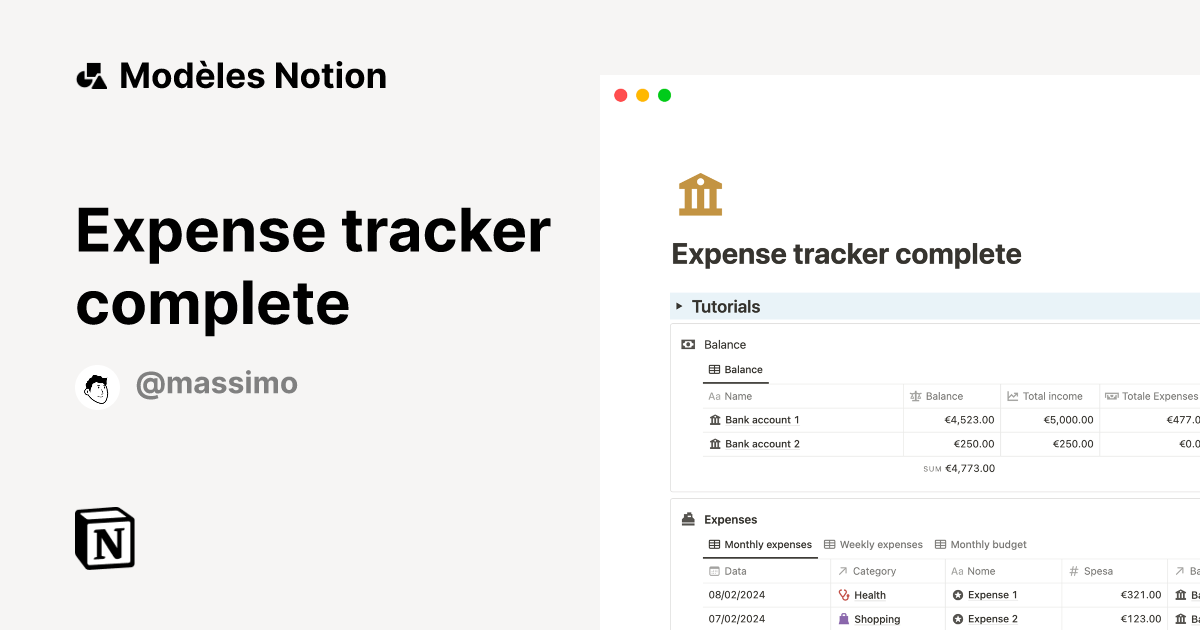This screenshot has width=1200, height=630.
Task: Open the Category column dropdown arrow
Action: tap(841, 570)
